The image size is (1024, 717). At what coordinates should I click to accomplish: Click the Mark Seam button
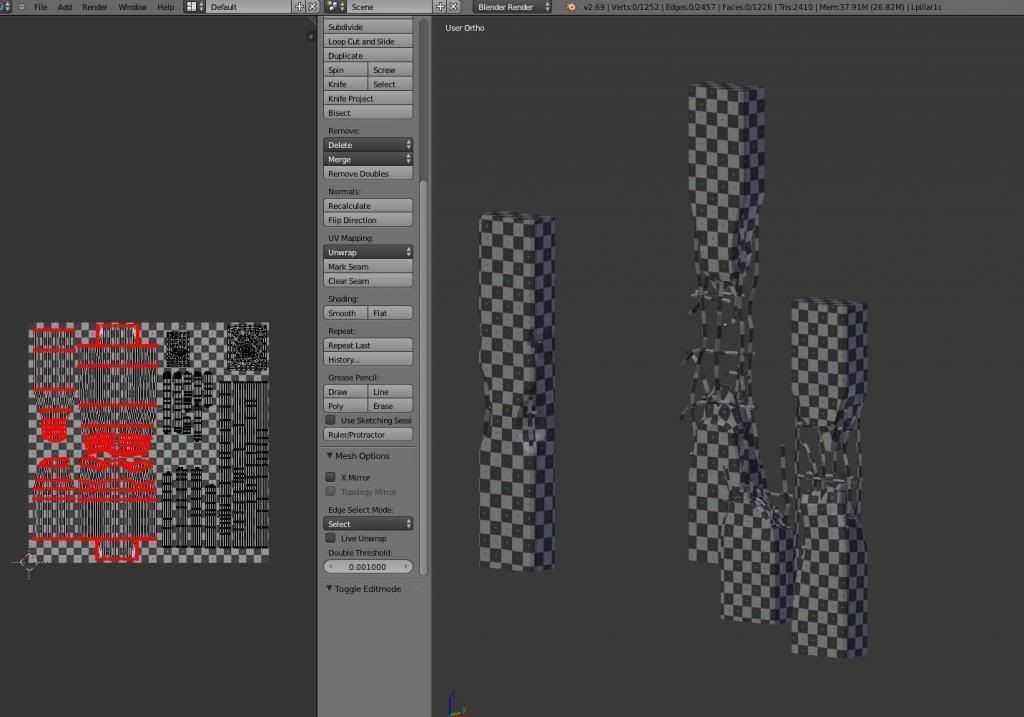(368, 267)
